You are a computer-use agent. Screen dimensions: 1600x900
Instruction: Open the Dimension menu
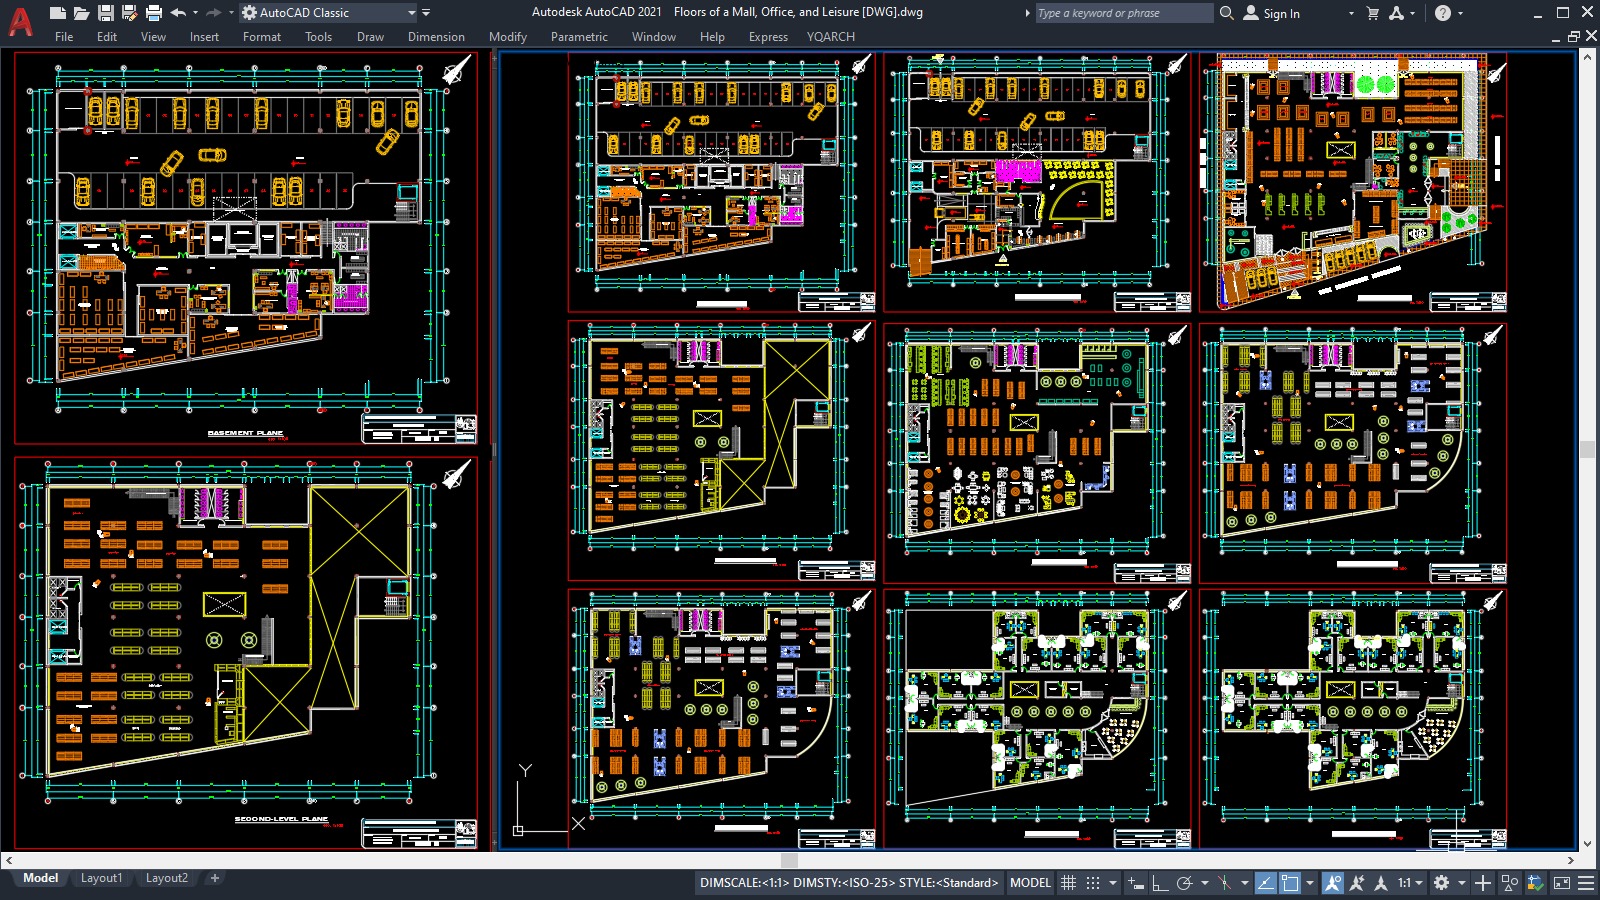tap(436, 37)
